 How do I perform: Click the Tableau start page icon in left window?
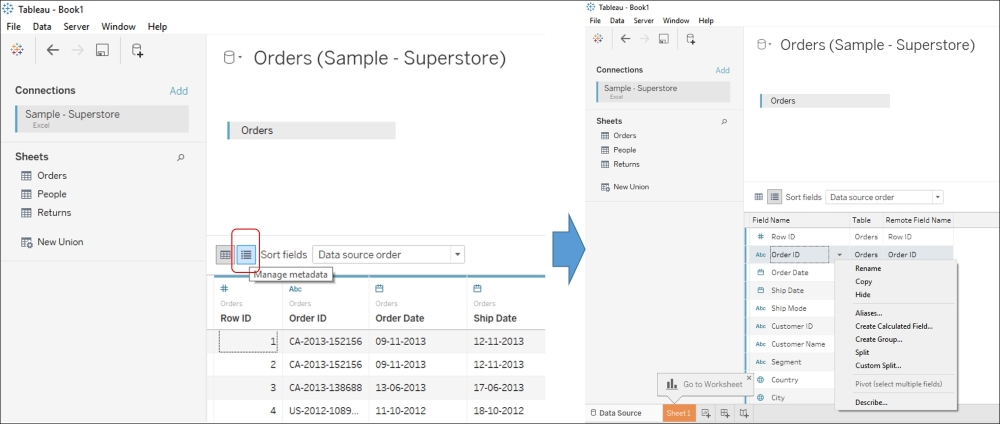[x=17, y=50]
